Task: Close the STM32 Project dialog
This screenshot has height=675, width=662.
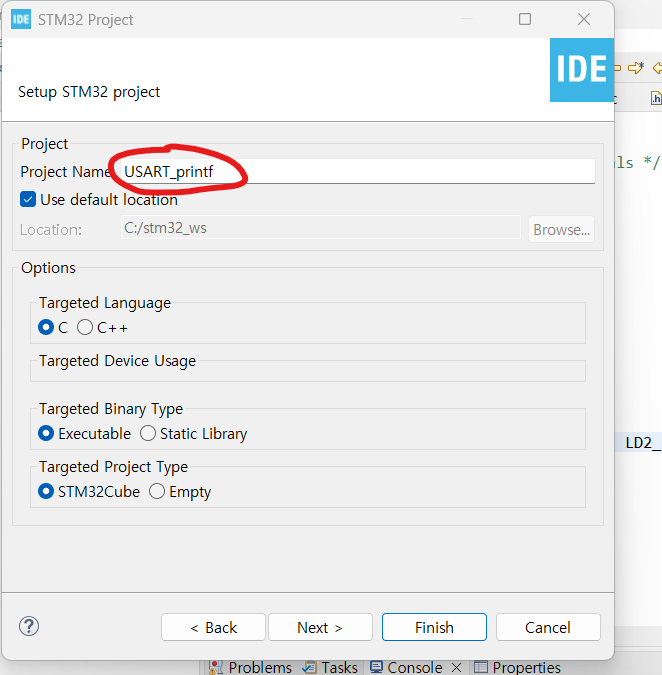Action: 584,19
